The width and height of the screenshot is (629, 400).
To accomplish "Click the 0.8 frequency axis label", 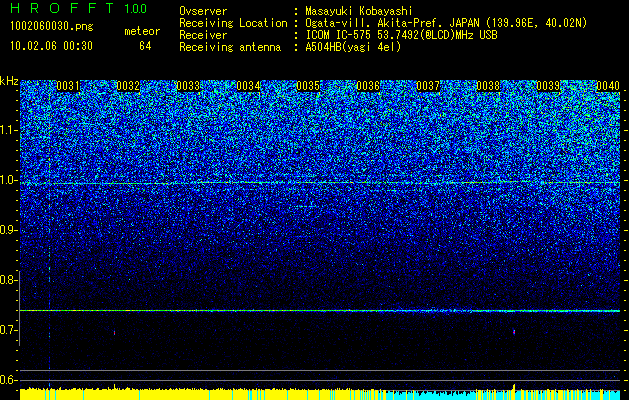I will tap(8, 280).
